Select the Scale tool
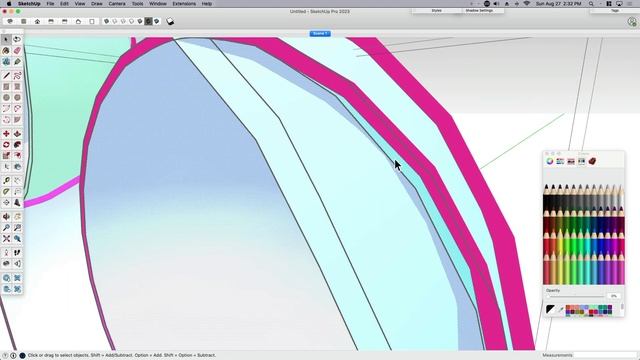The width and height of the screenshot is (640, 360). click(6, 156)
